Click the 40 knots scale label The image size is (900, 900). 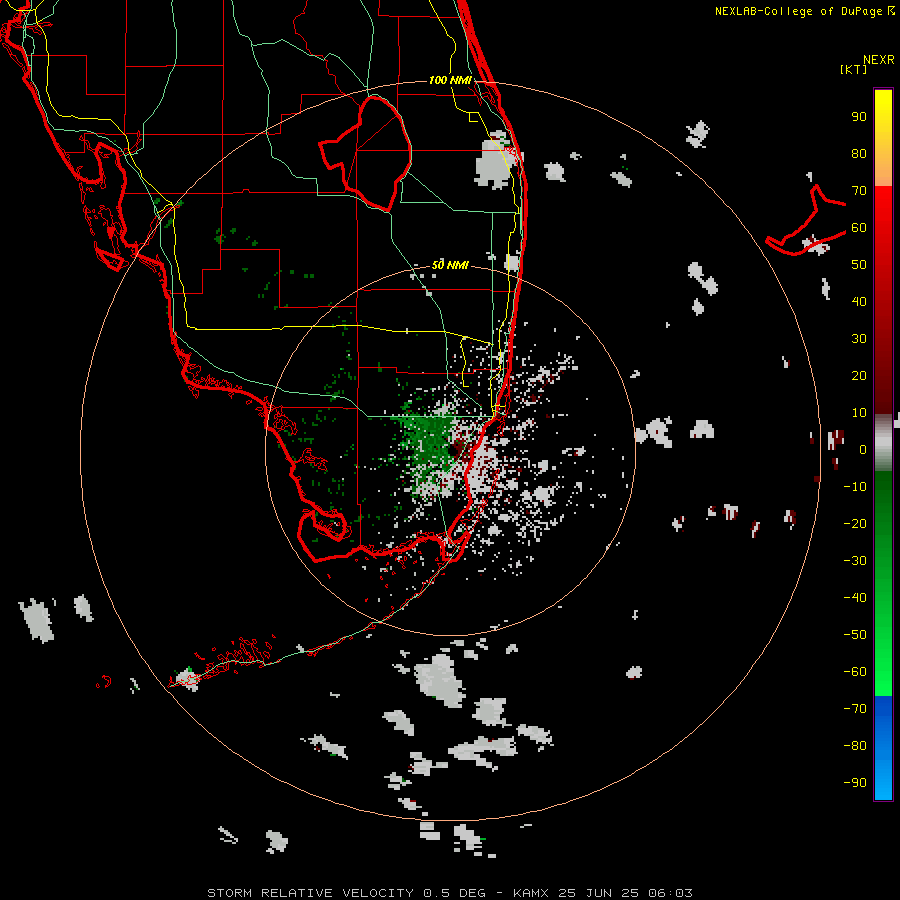[859, 301]
